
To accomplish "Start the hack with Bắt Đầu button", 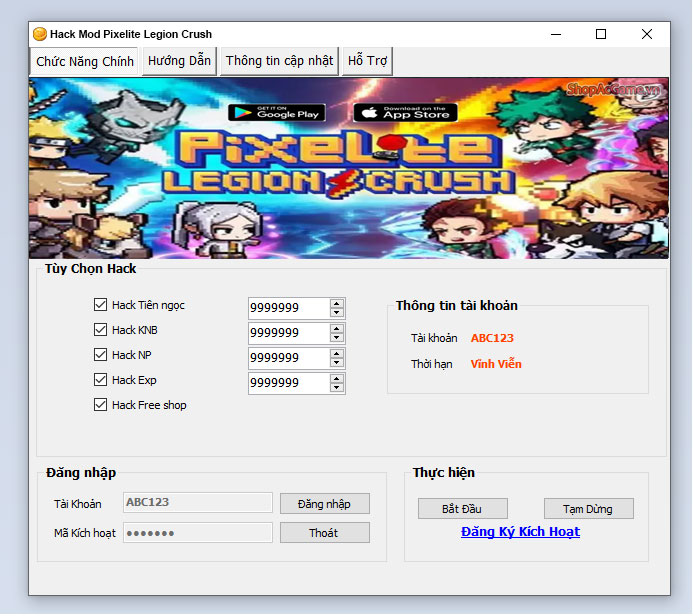I will click(463, 509).
